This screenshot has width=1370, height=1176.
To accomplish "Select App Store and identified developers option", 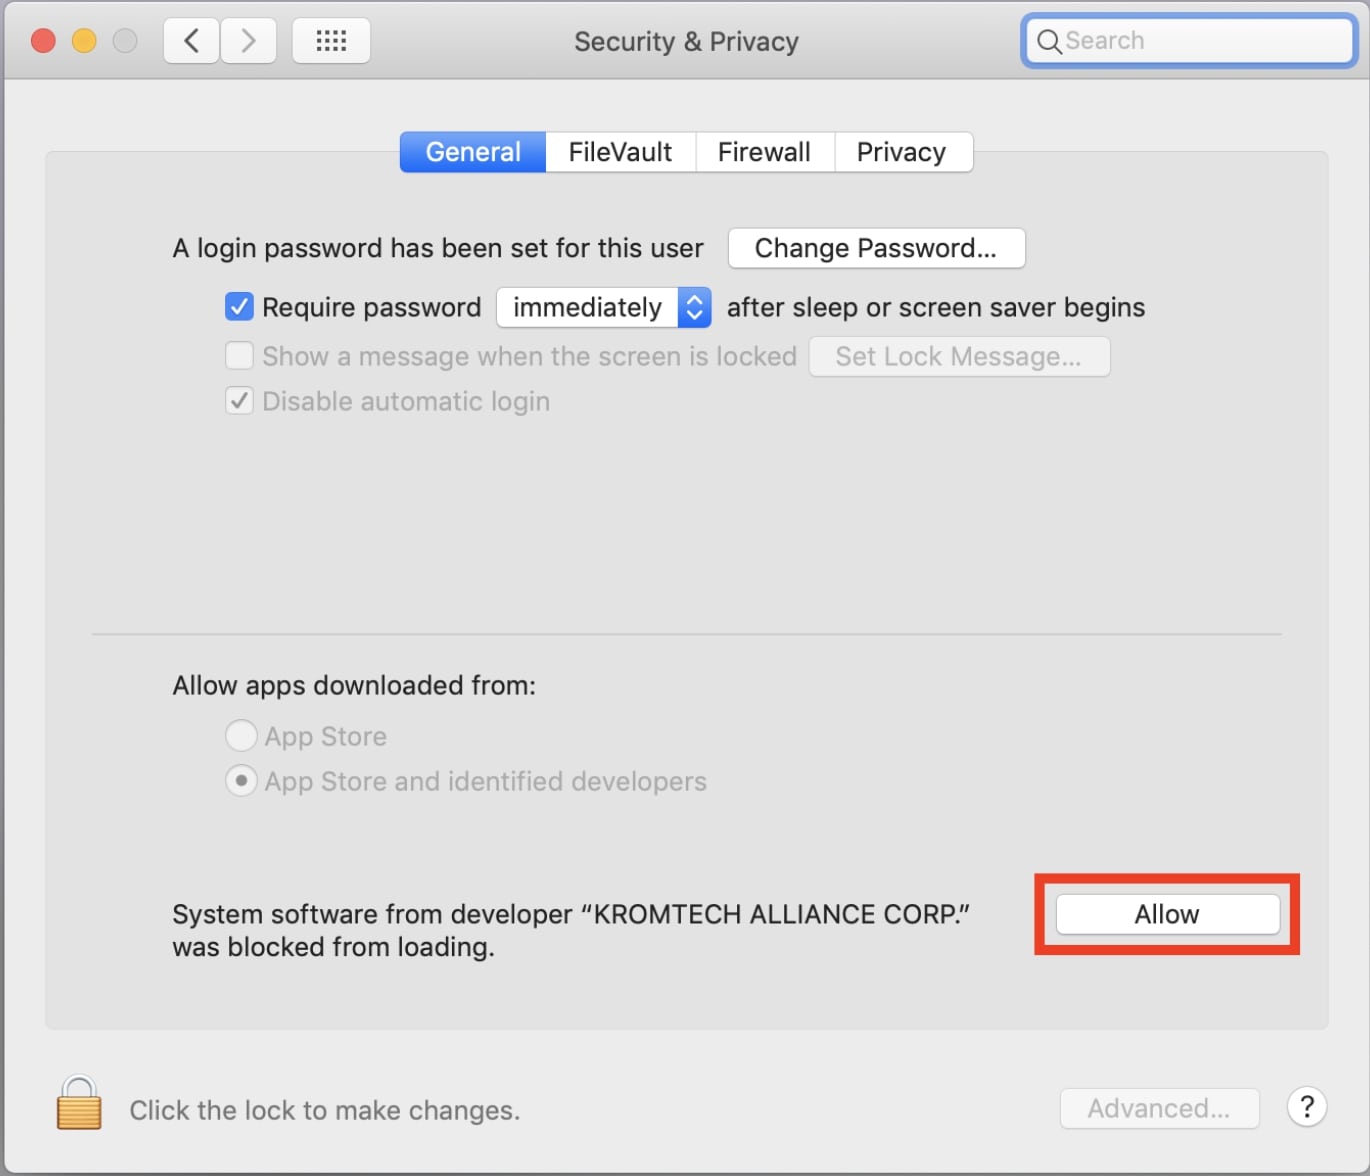I will coord(241,780).
